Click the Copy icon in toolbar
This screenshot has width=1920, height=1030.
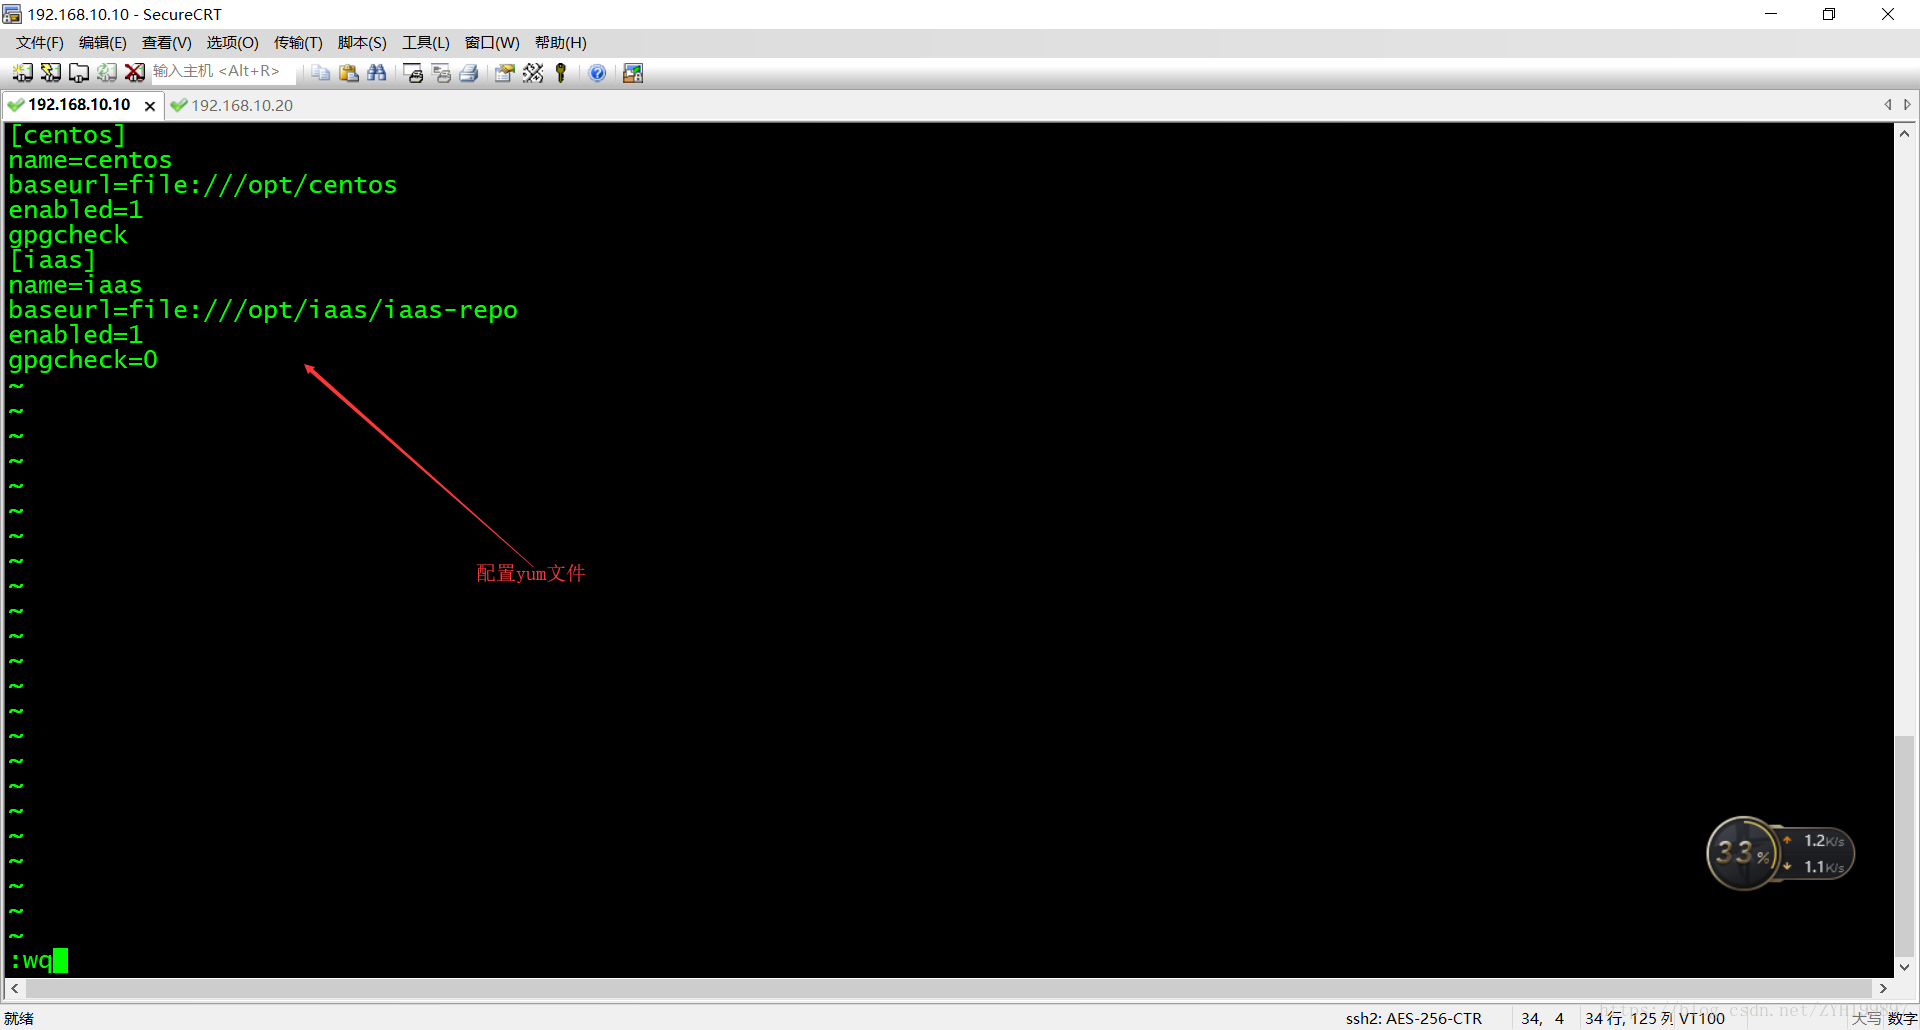coord(320,72)
